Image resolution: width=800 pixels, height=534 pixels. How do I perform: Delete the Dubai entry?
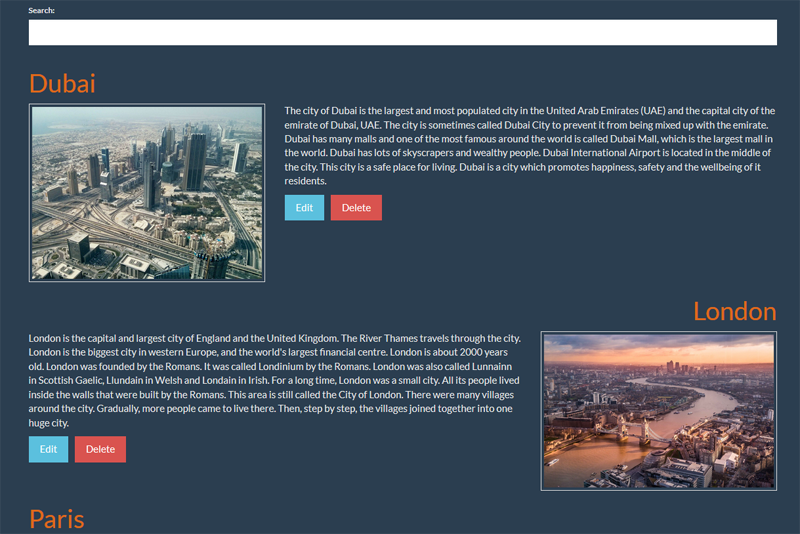(x=356, y=208)
